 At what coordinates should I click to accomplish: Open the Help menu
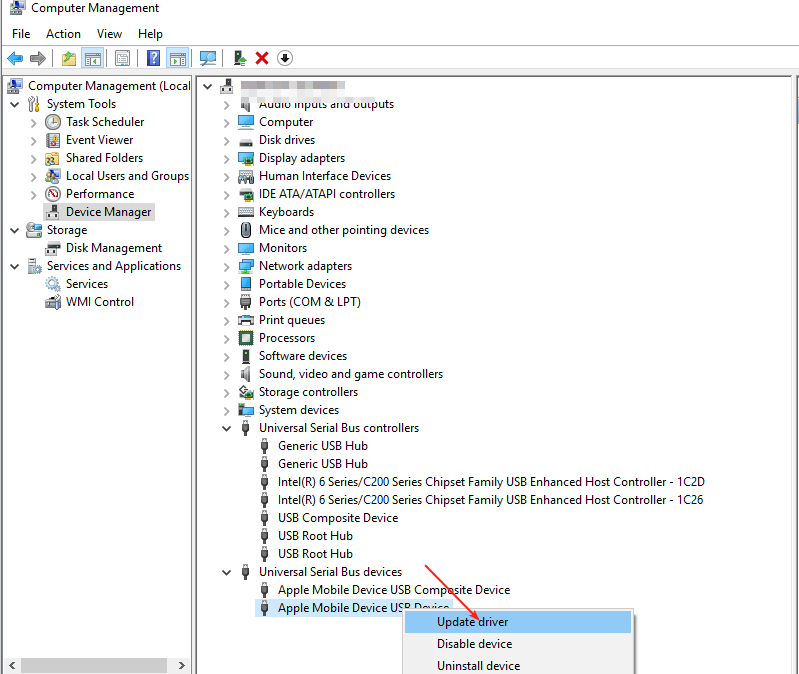(150, 34)
